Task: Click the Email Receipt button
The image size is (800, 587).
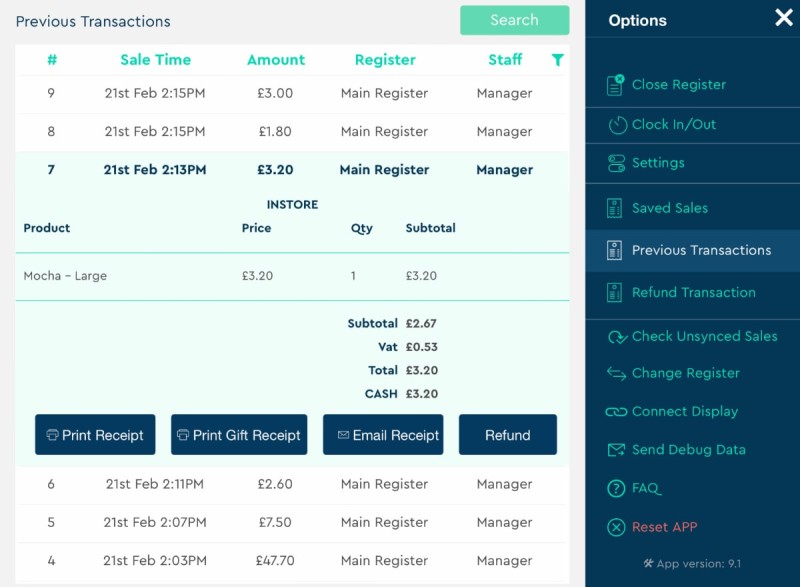Action: point(383,435)
